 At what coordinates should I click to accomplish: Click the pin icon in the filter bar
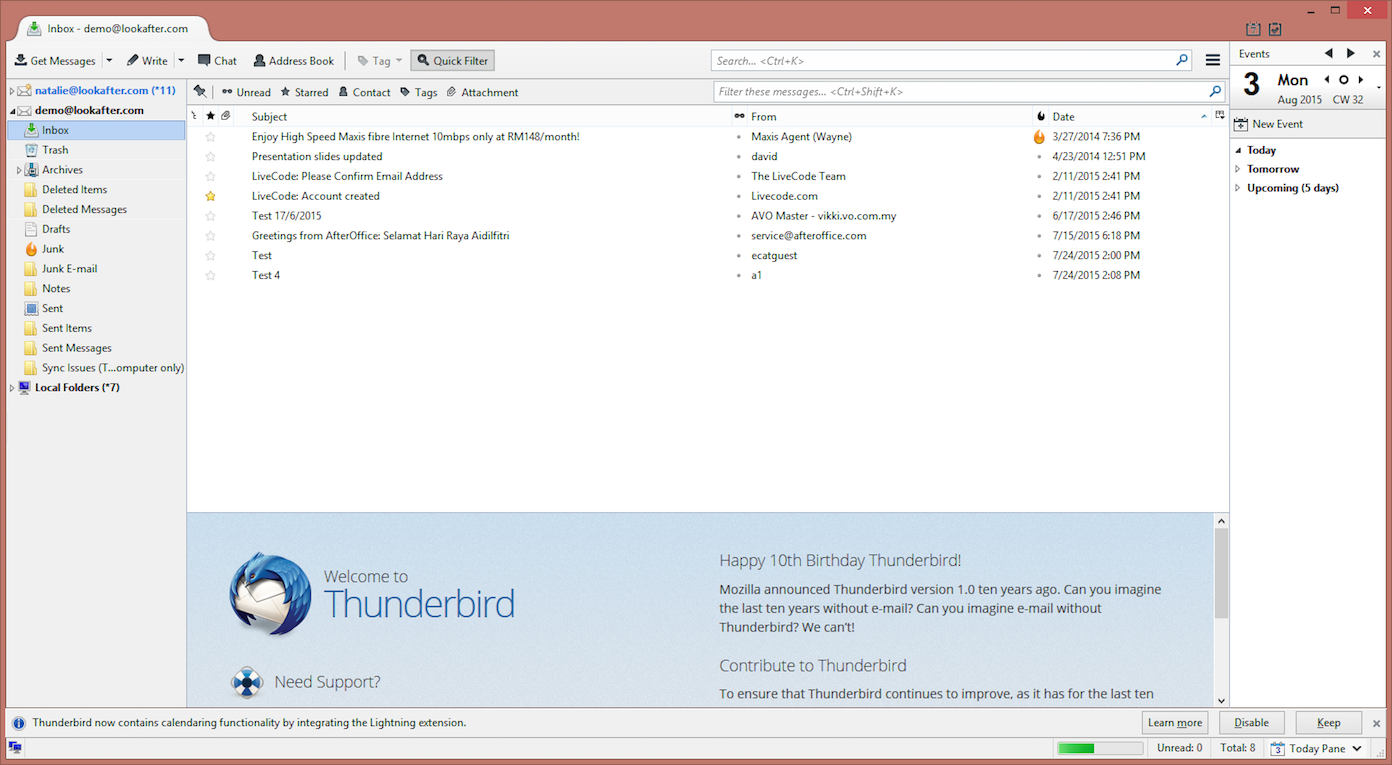[x=200, y=92]
